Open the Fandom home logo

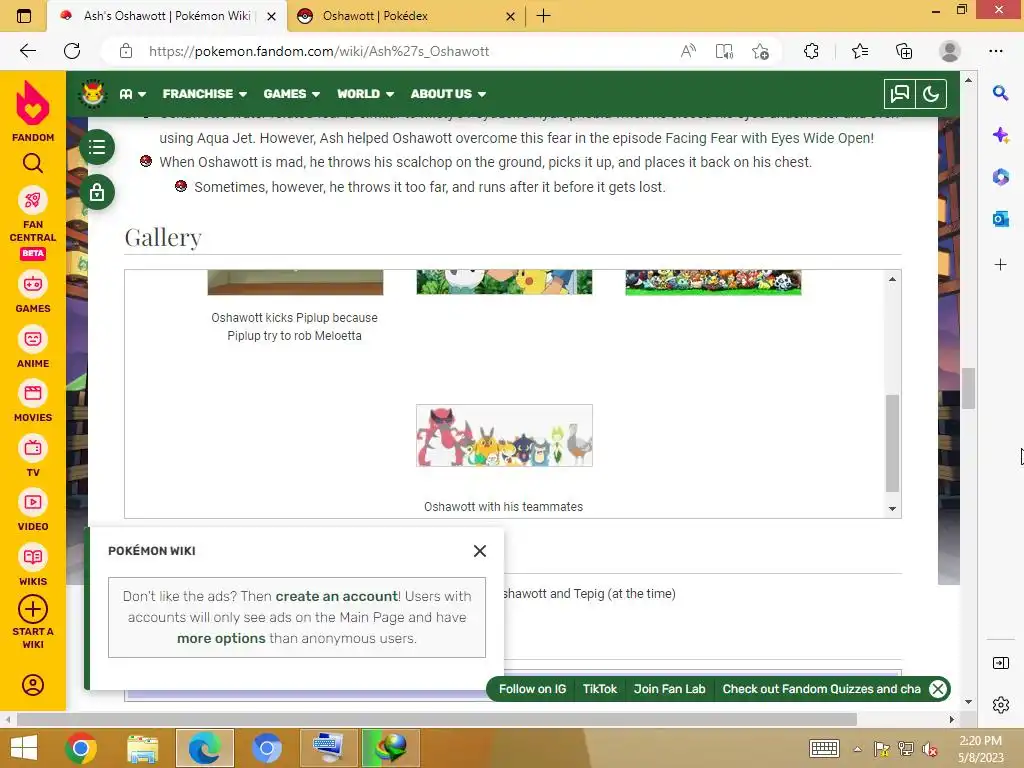tap(33, 111)
